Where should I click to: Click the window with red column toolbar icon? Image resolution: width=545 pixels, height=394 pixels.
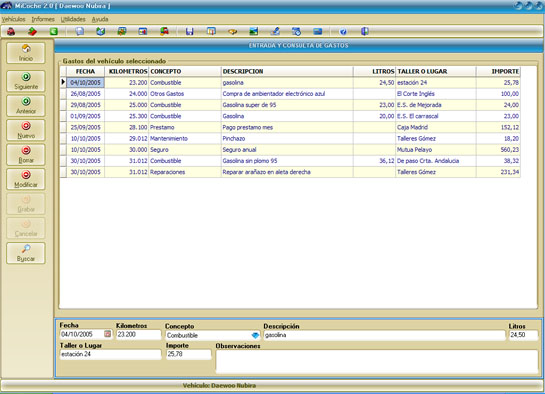(211, 32)
